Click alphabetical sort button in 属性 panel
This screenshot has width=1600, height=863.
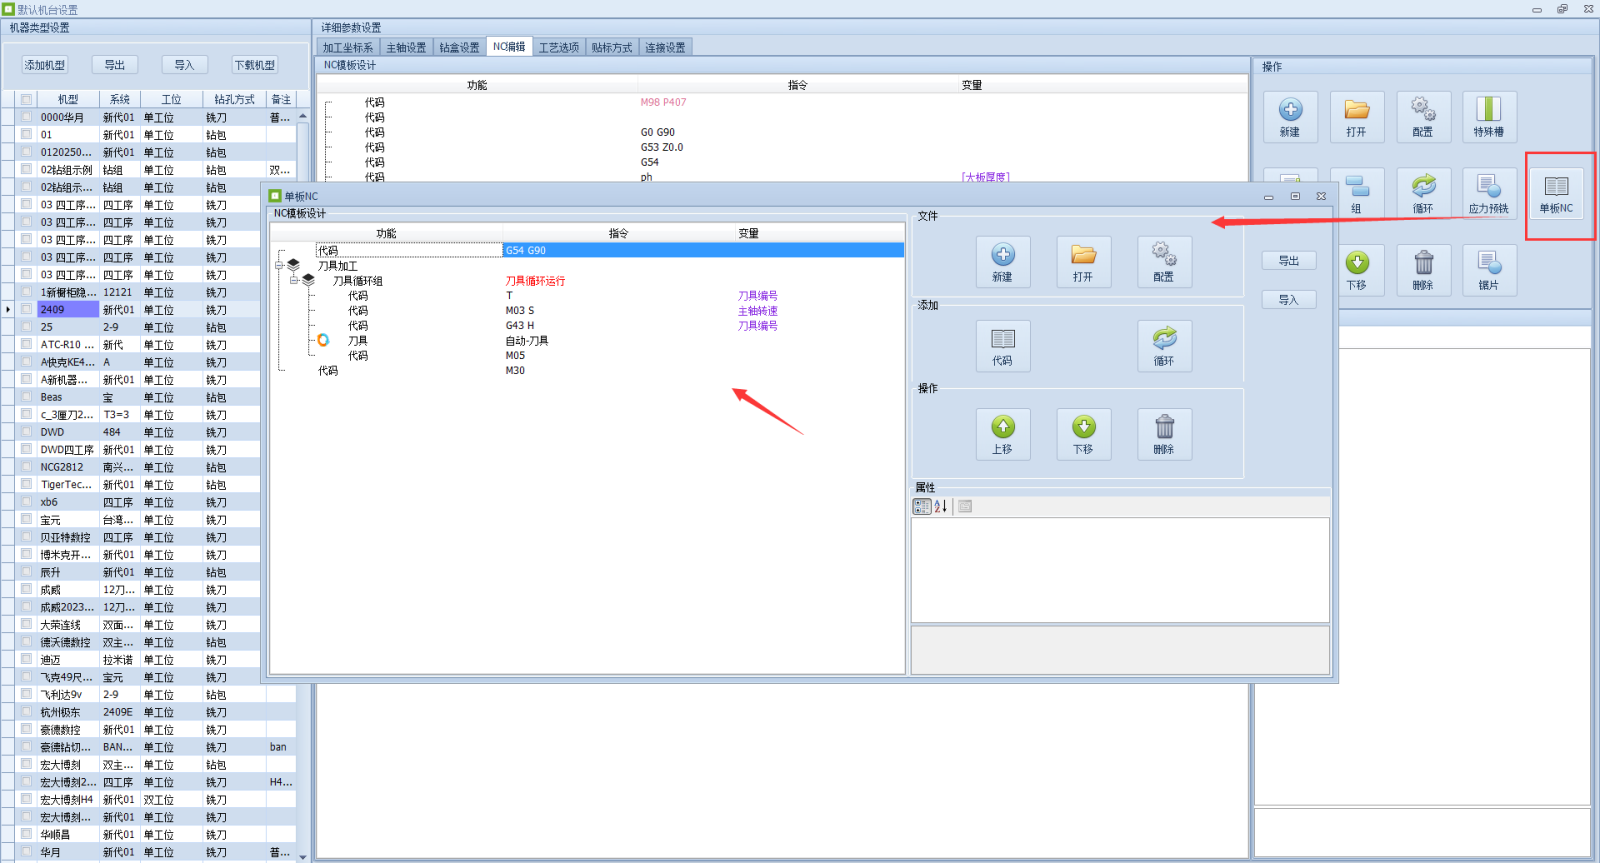click(941, 507)
